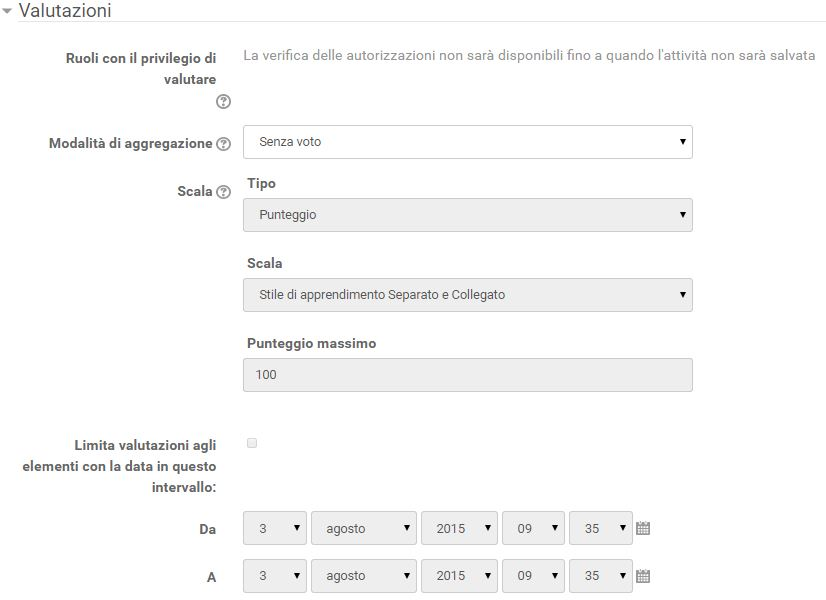Viewport: 826px width, 600px height.
Task: Open A day dropdown showing 3
Action: [275, 576]
